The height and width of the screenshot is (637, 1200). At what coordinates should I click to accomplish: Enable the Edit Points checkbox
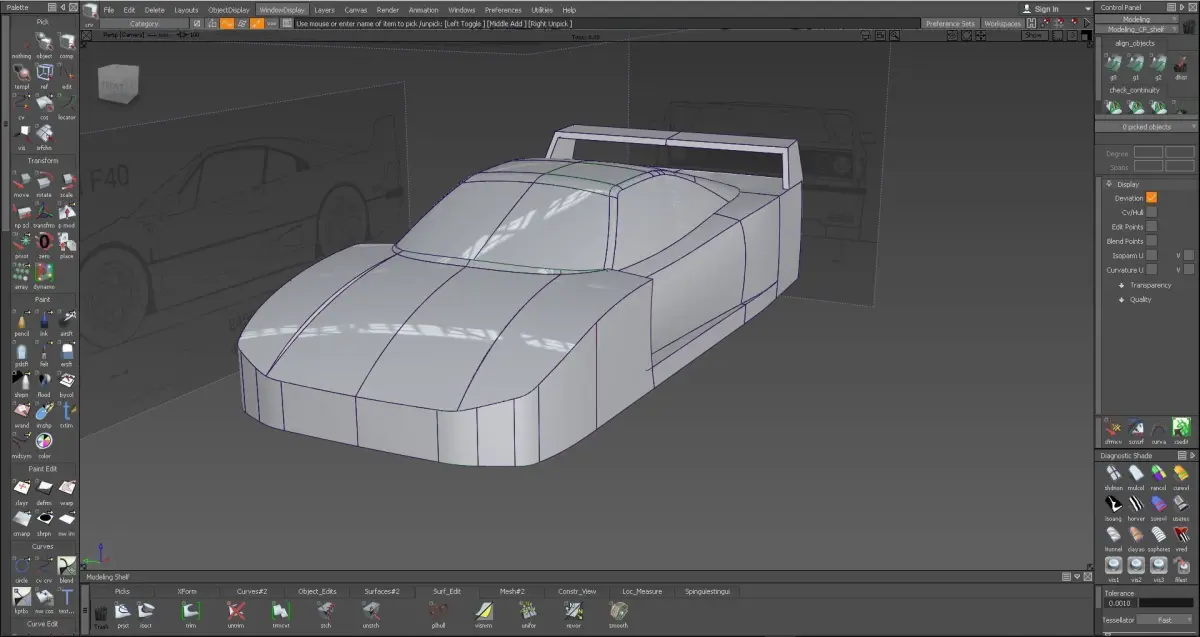click(1151, 227)
